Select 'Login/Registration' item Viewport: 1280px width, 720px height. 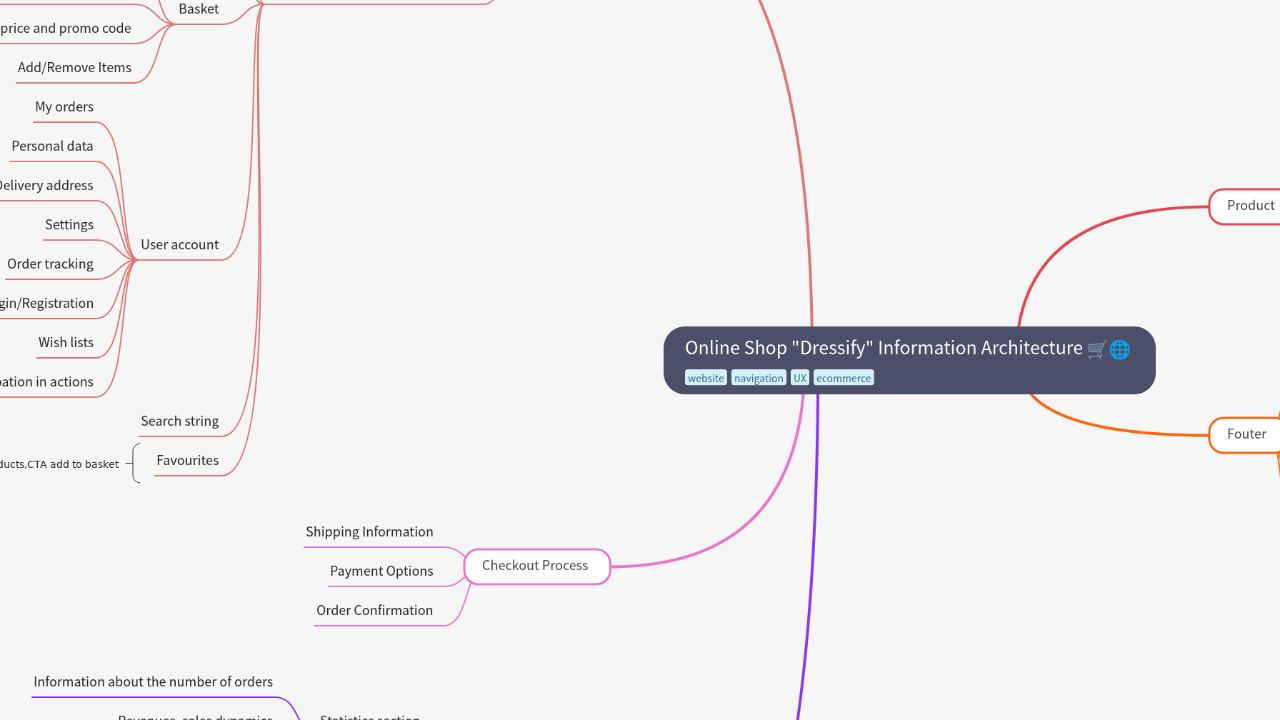point(45,303)
